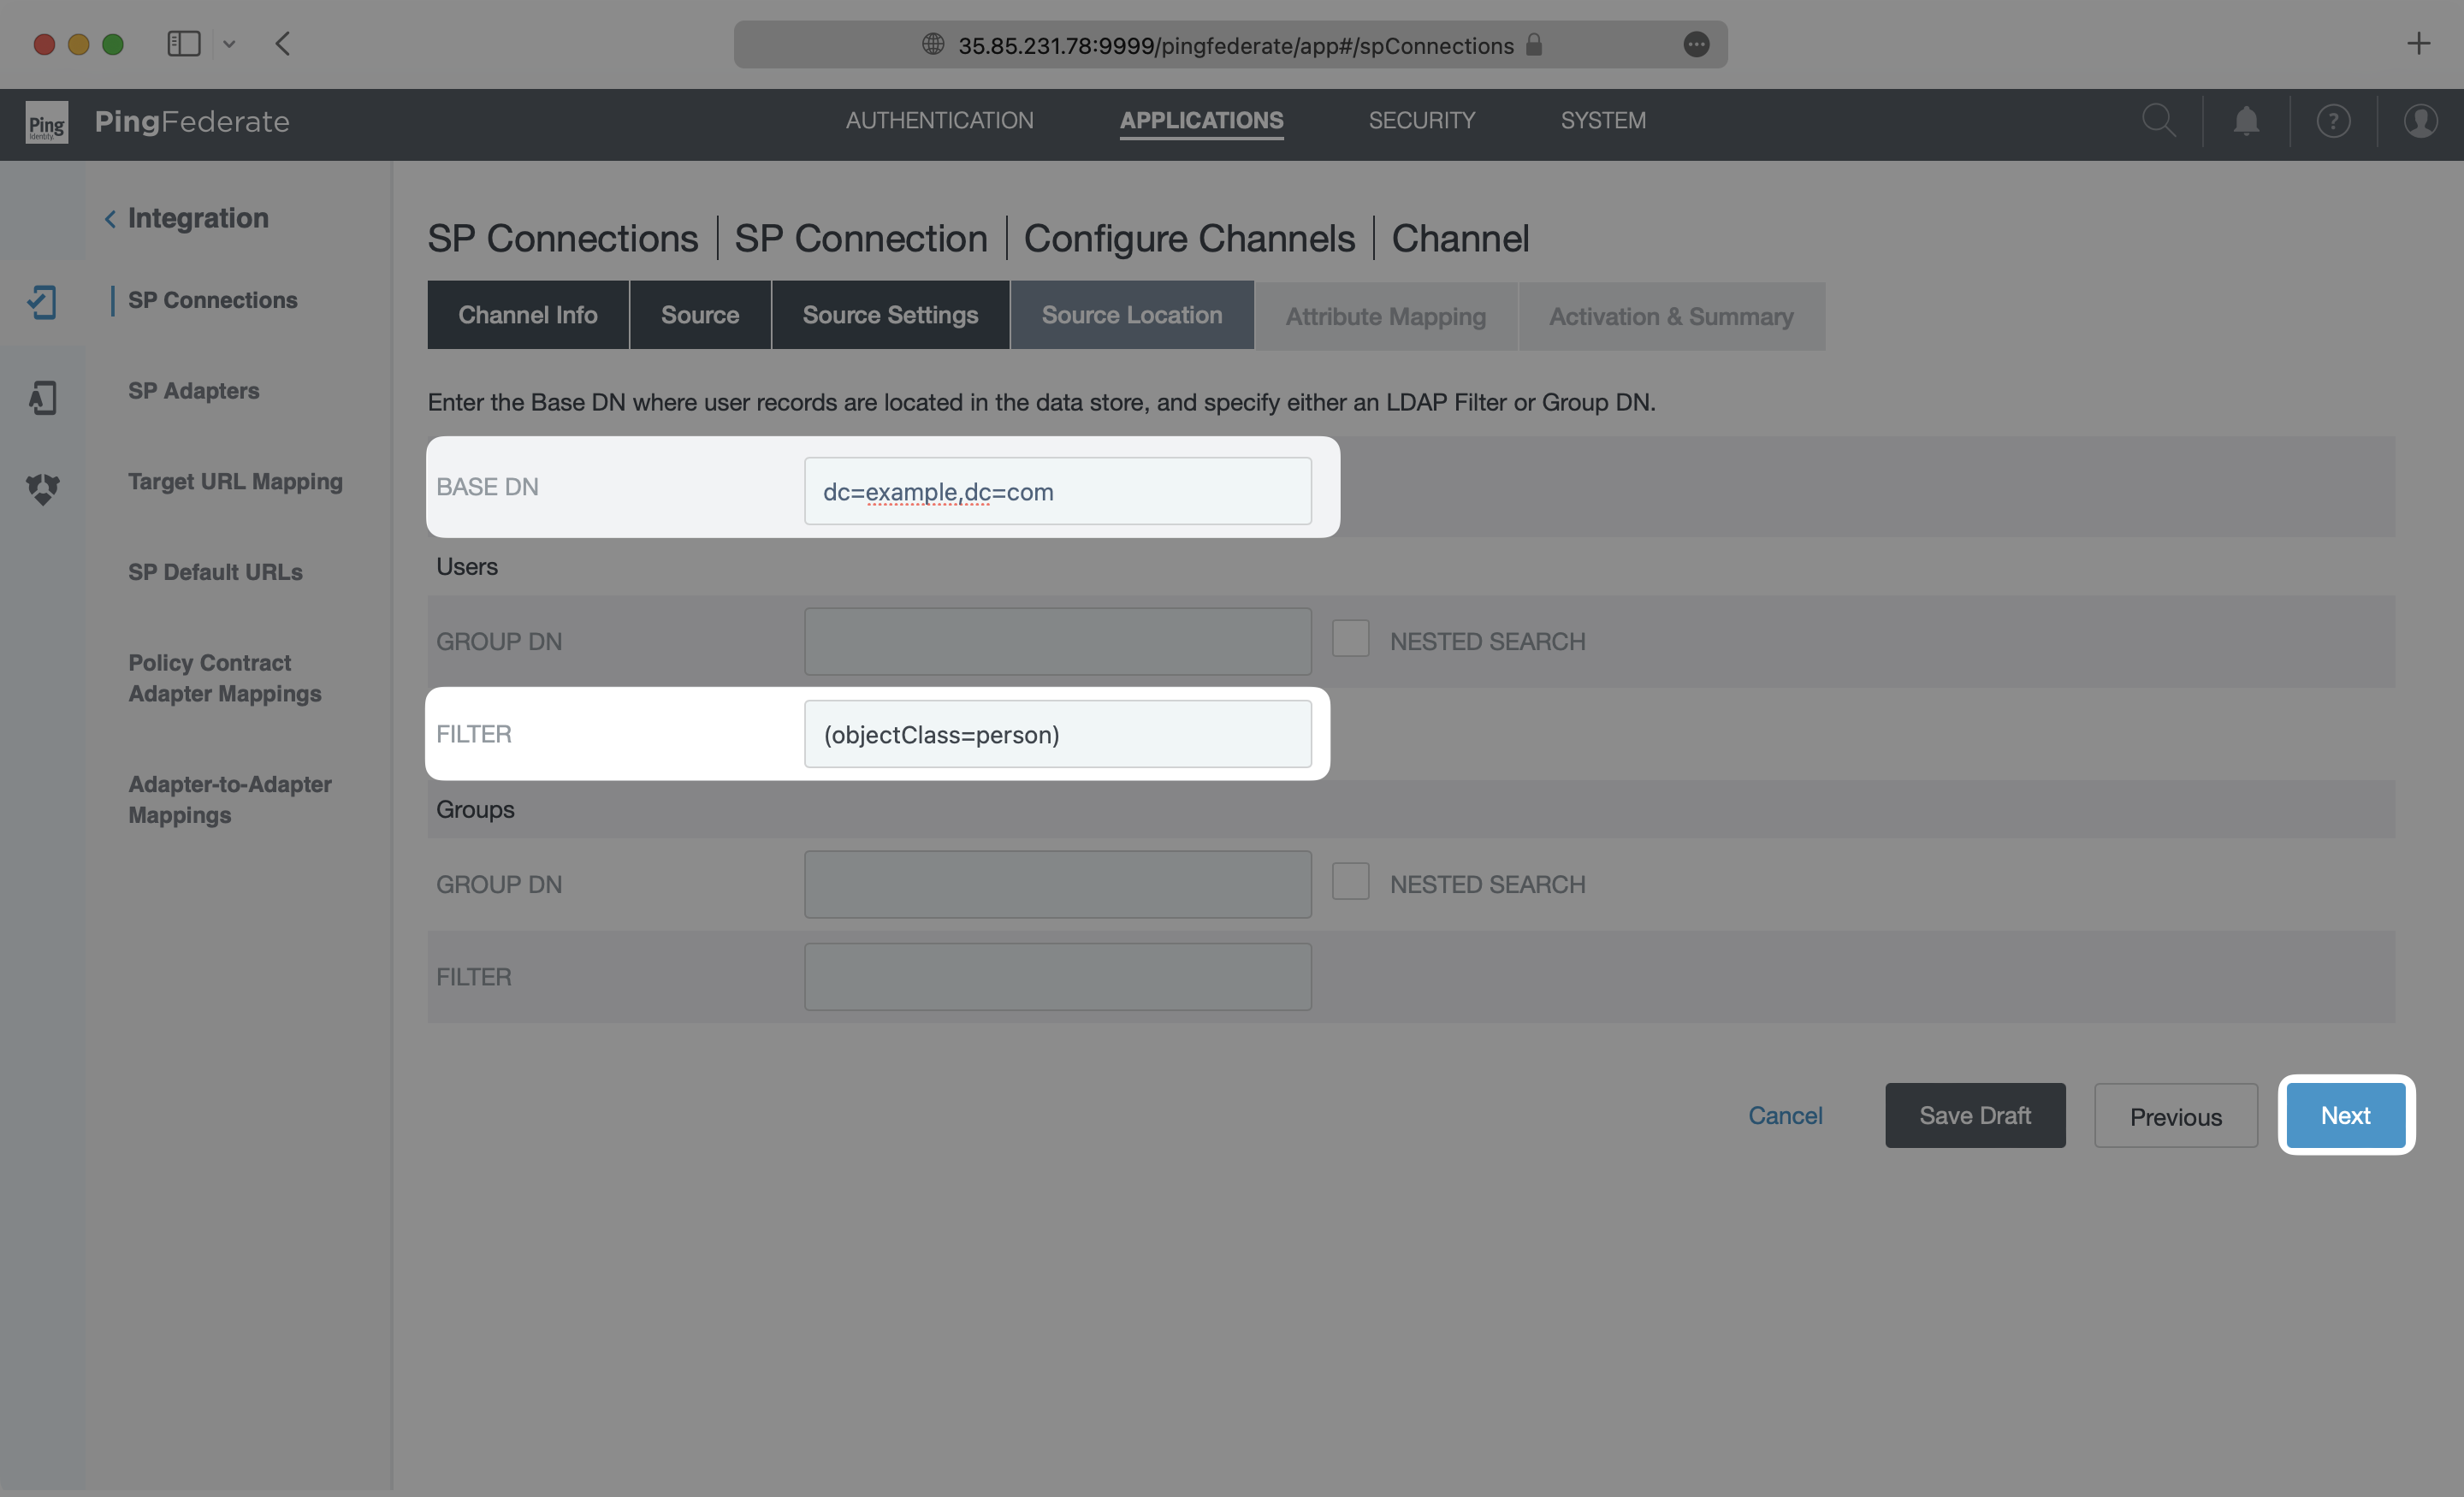The height and width of the screenshot is (1497, 2464).
Task: Enable nested search for Groups
Action: point(1351,881)
